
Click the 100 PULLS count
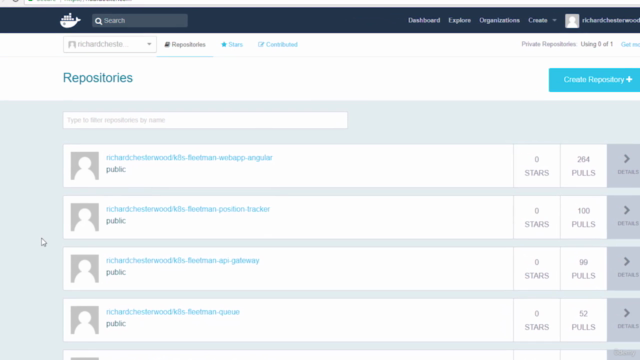tap(583, 217)
